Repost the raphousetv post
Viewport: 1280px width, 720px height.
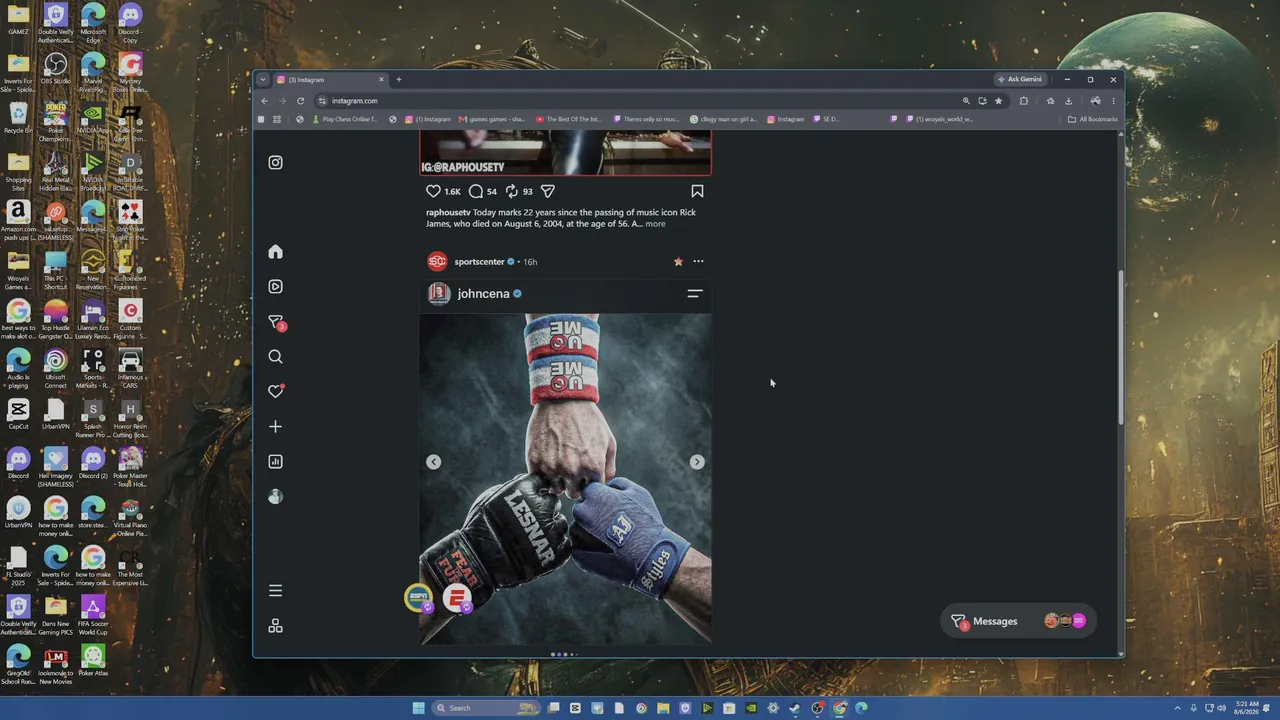[x=511, y=191]
